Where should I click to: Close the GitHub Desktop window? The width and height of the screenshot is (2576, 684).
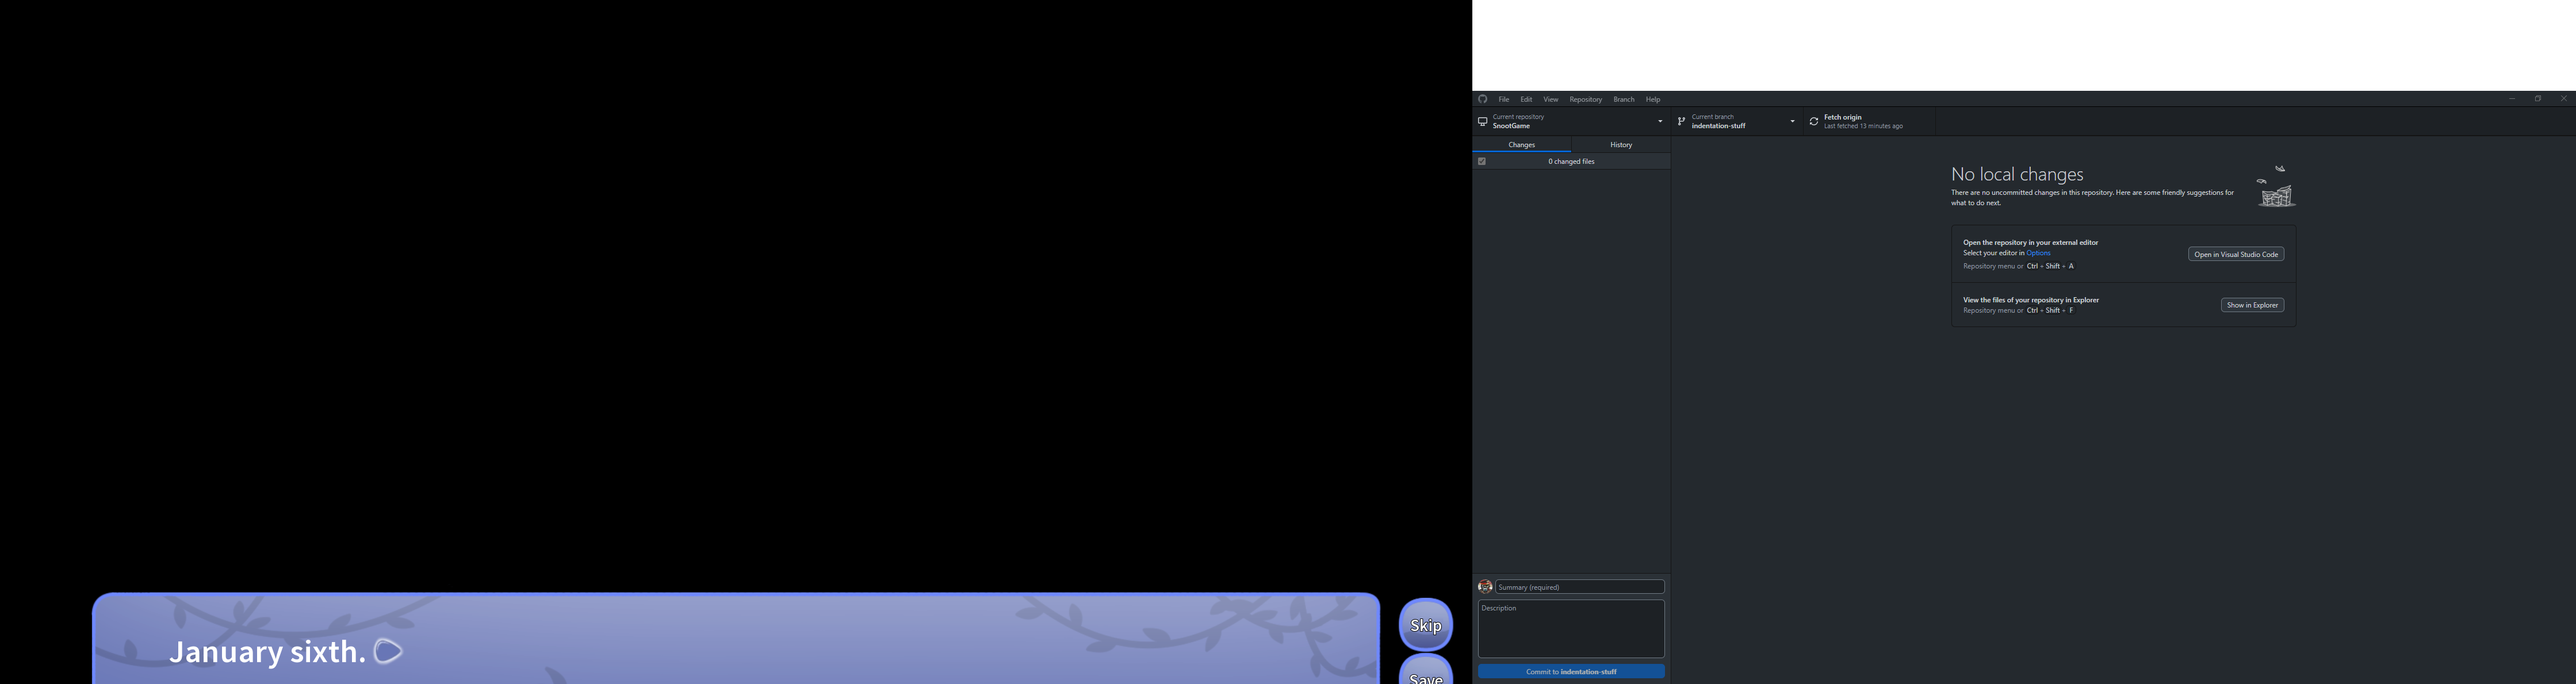coord(2563,99)
